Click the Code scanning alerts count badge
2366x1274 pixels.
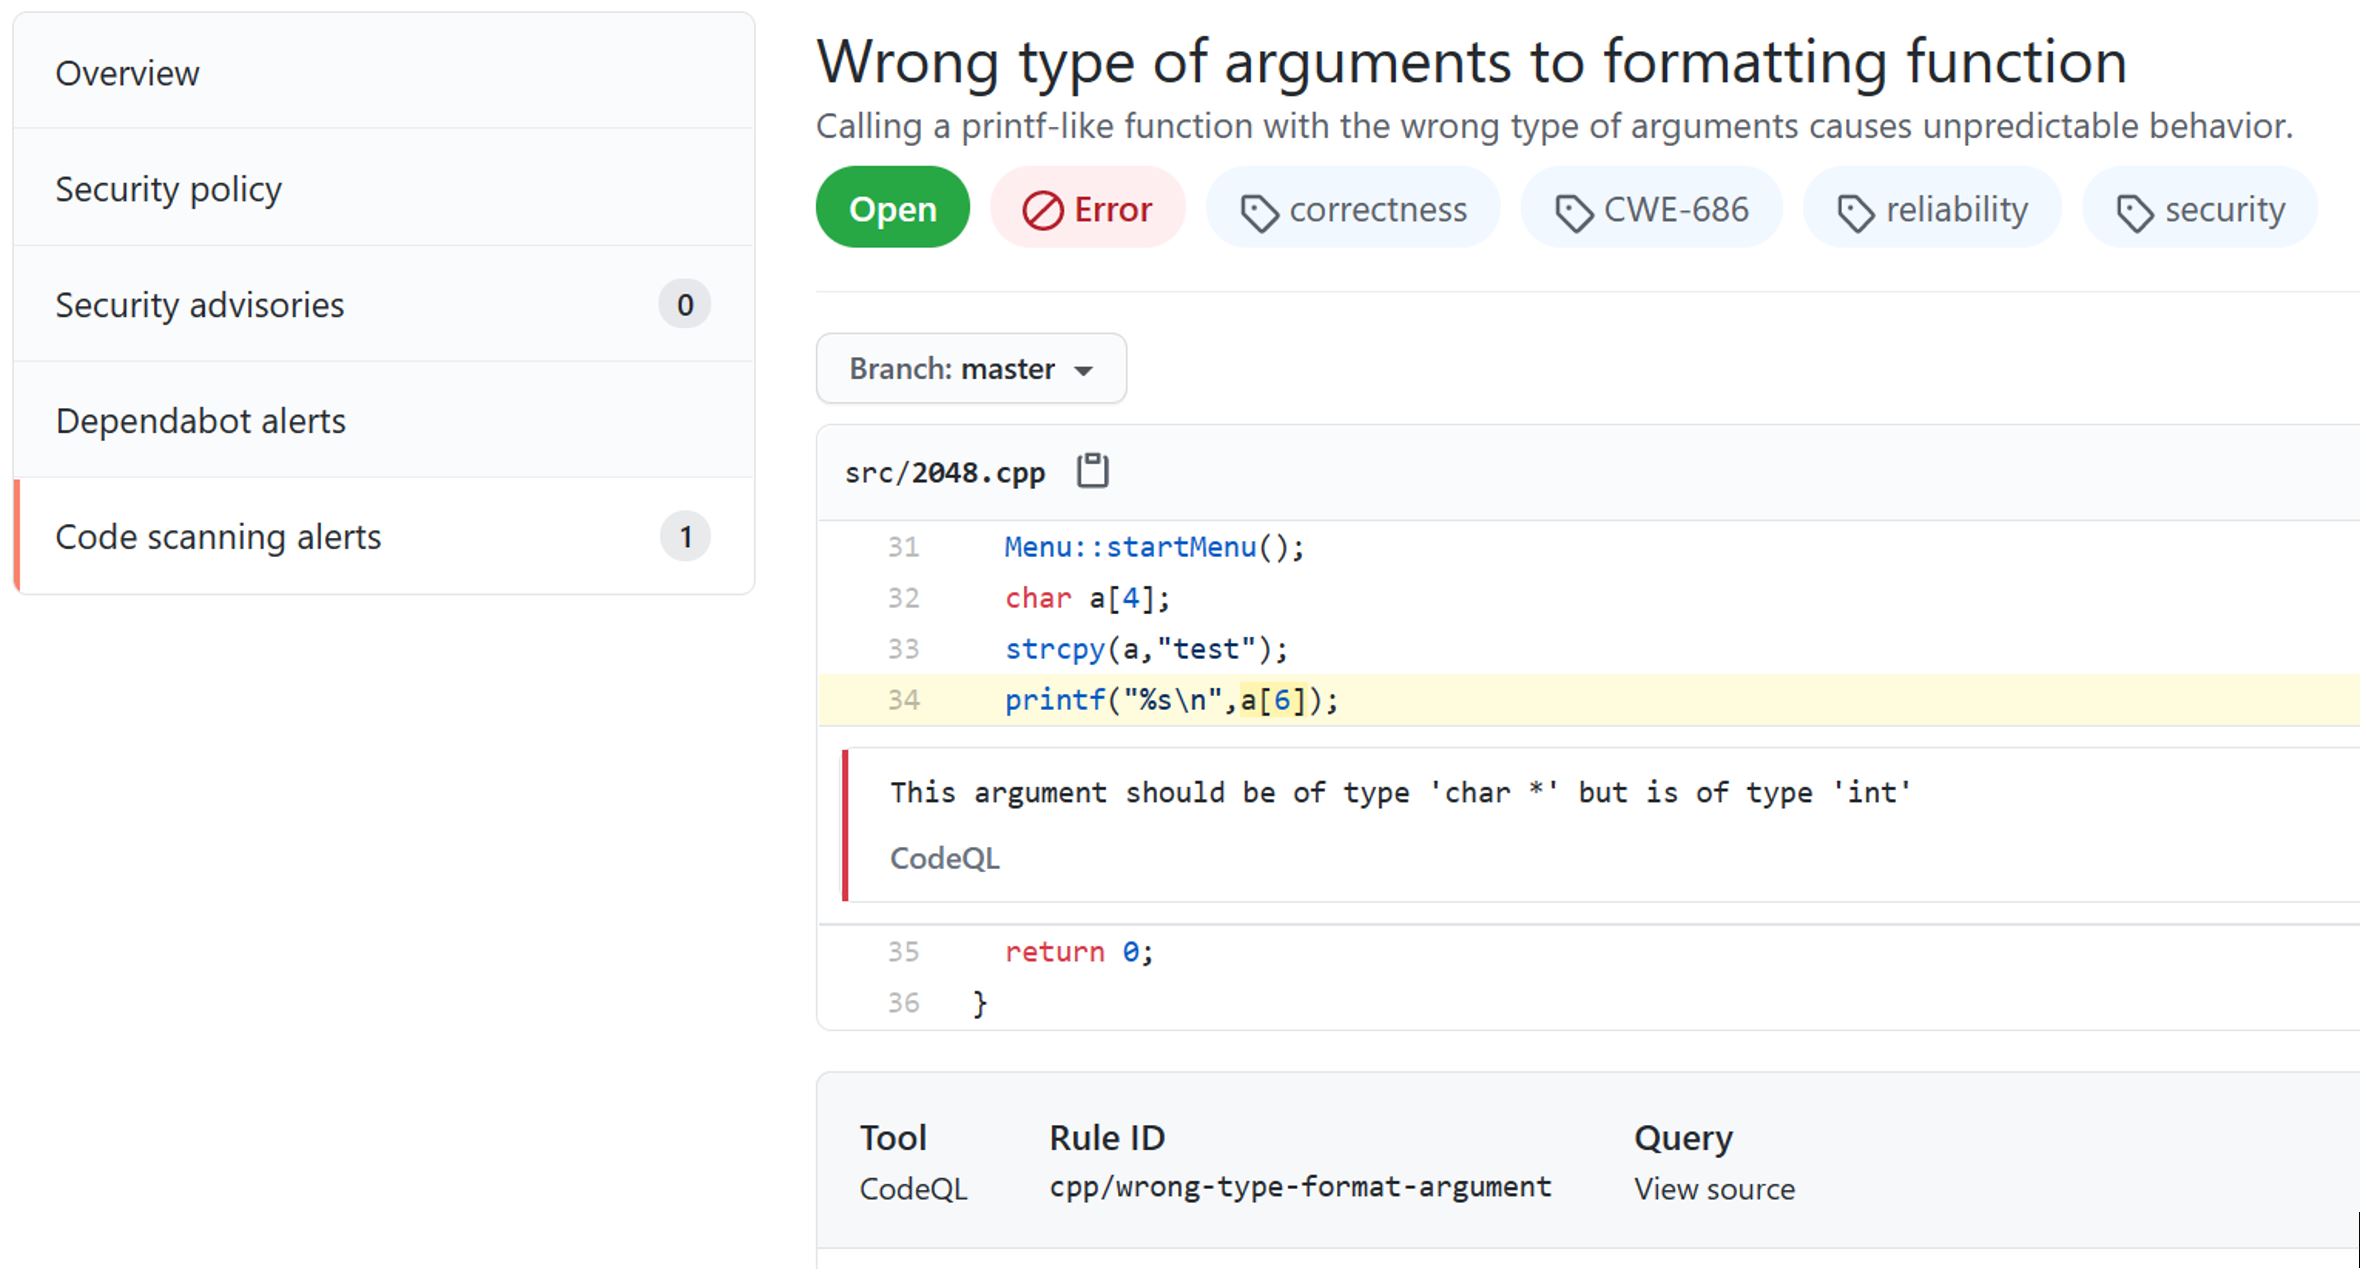coord(684,536)
